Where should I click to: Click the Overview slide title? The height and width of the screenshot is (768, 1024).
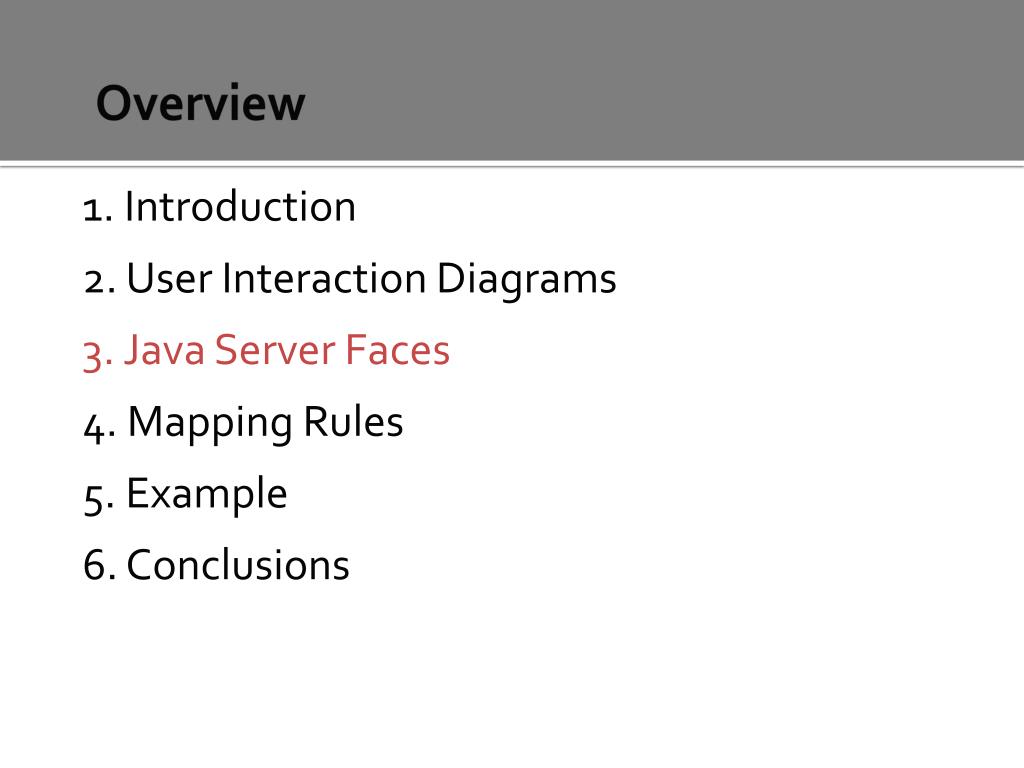coord(200,103)
